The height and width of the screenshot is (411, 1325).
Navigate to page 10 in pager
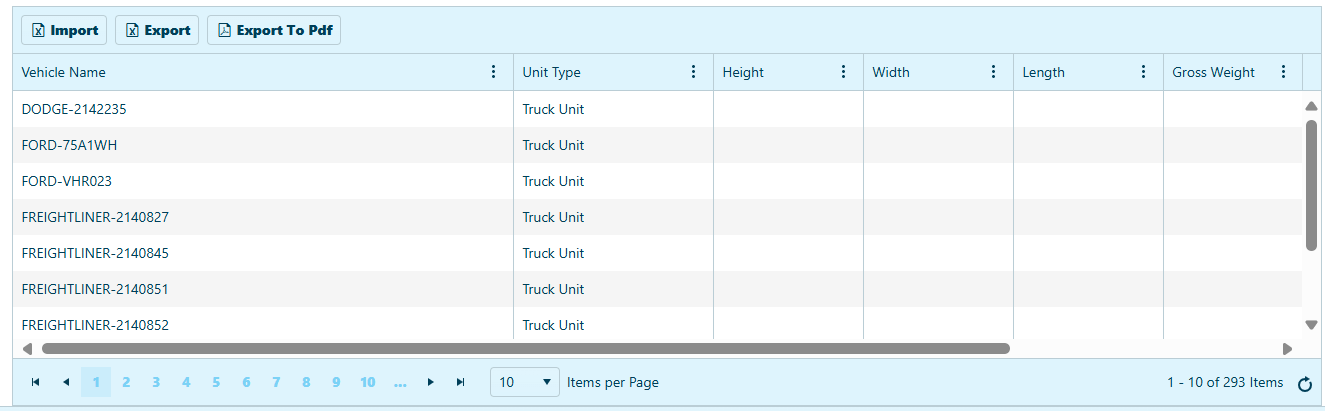point(368,382)
